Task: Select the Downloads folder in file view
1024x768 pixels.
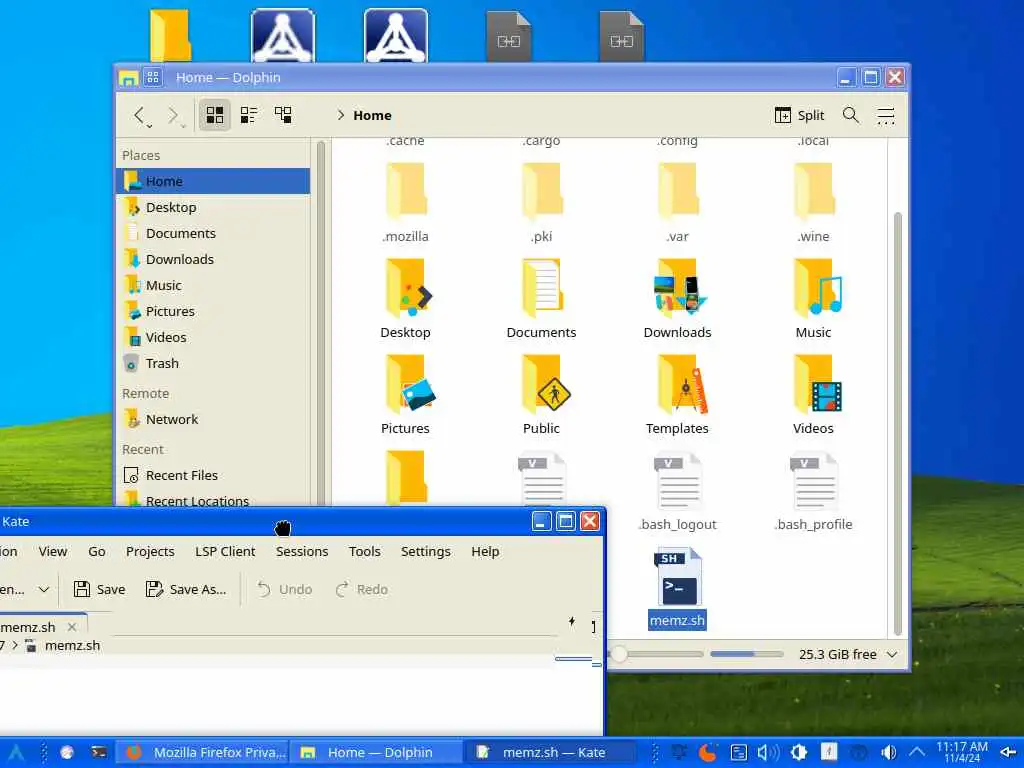Action: pyautogui.click(x=677, y=298)
